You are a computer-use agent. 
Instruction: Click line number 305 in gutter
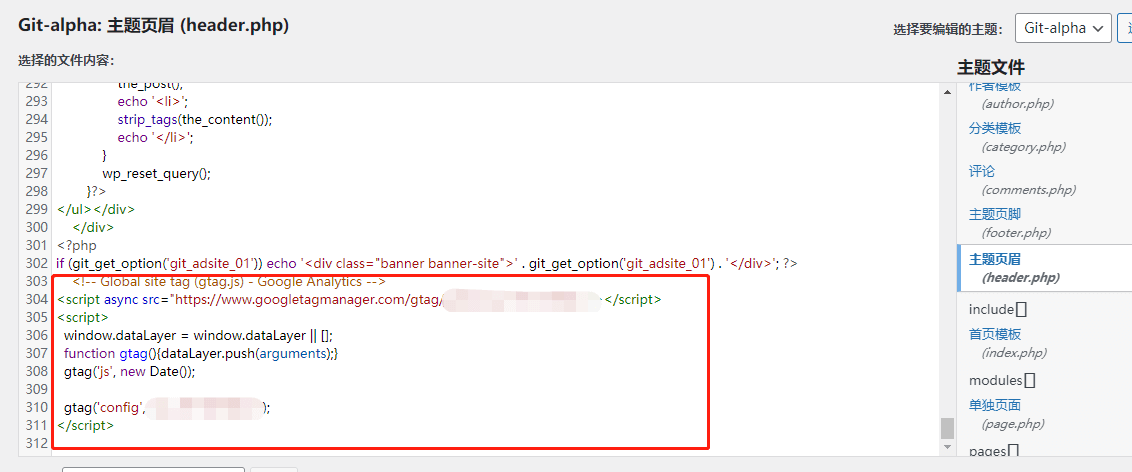tap(36, 317)
